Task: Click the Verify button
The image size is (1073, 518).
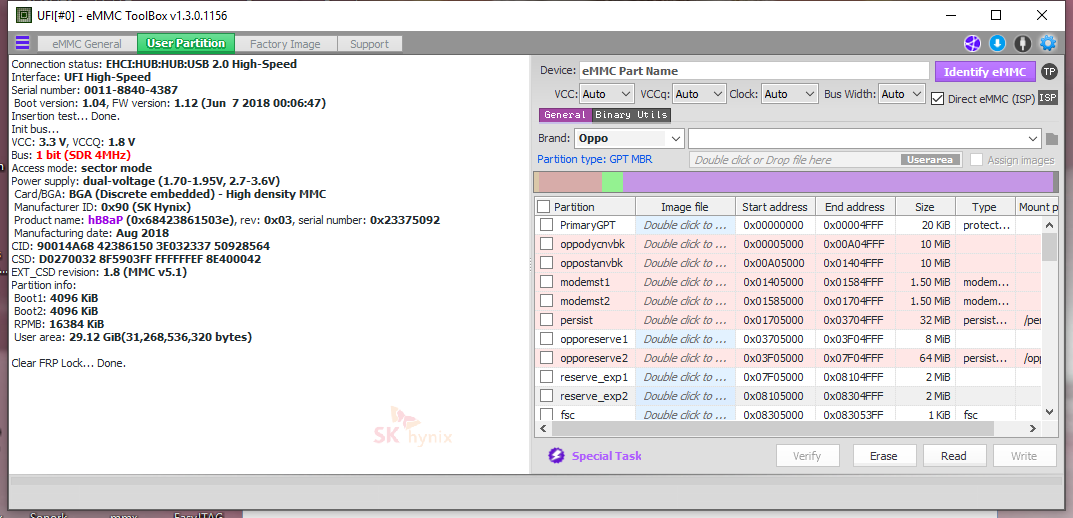Action: click(x=807, y=456)
